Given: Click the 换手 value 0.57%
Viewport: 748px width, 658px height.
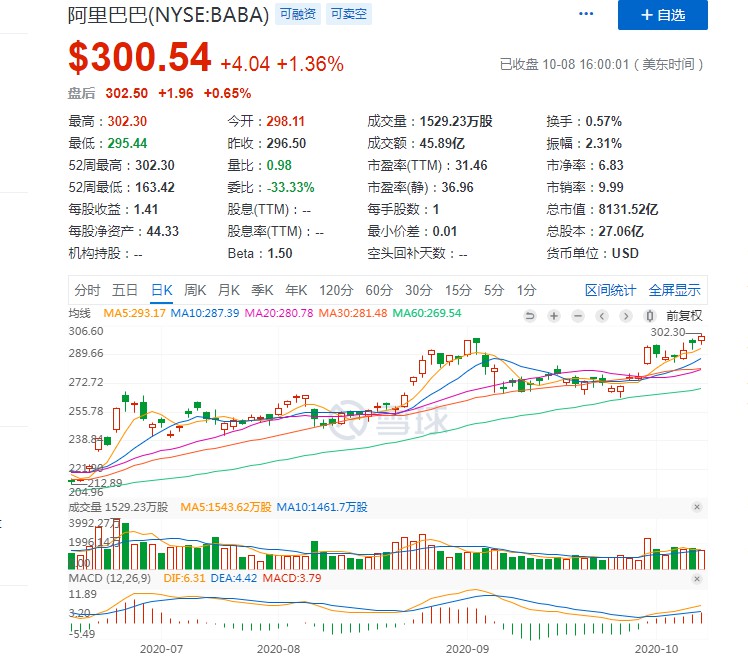Looking at the screenshot, I should (x=603, y=121).
